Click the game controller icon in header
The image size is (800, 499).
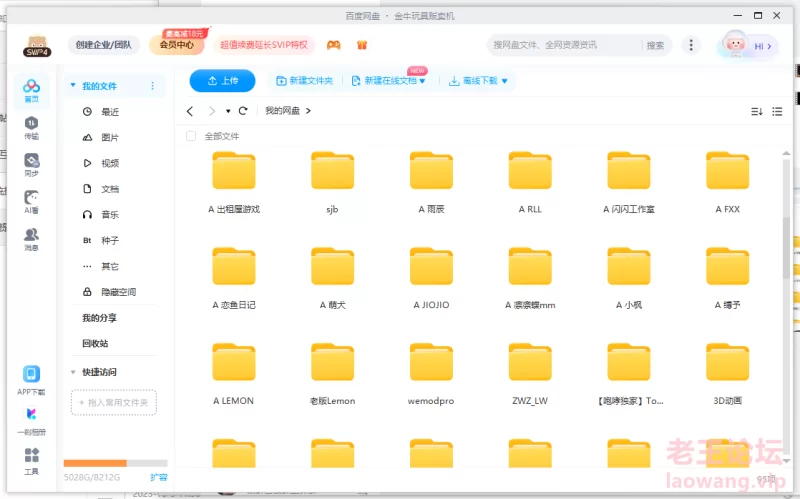(x=334, y=45)
